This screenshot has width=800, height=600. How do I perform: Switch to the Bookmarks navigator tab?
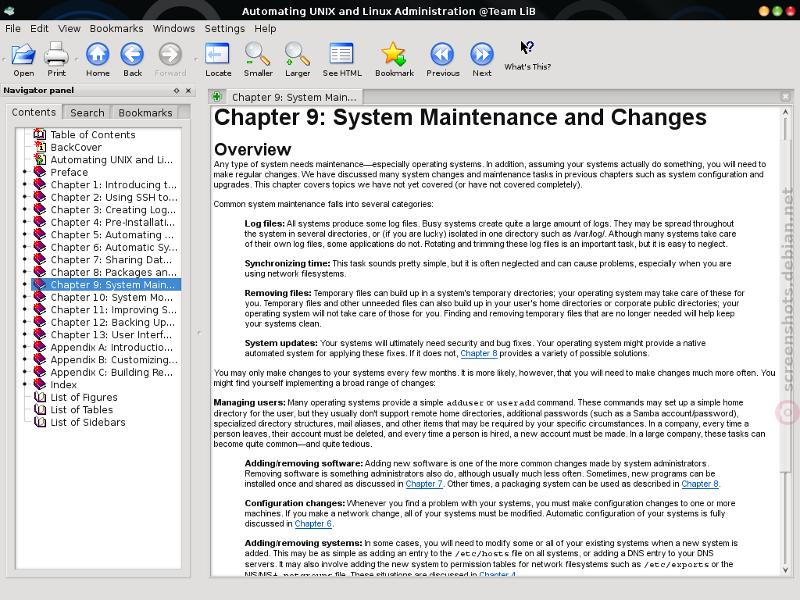[x=145, y=113]
